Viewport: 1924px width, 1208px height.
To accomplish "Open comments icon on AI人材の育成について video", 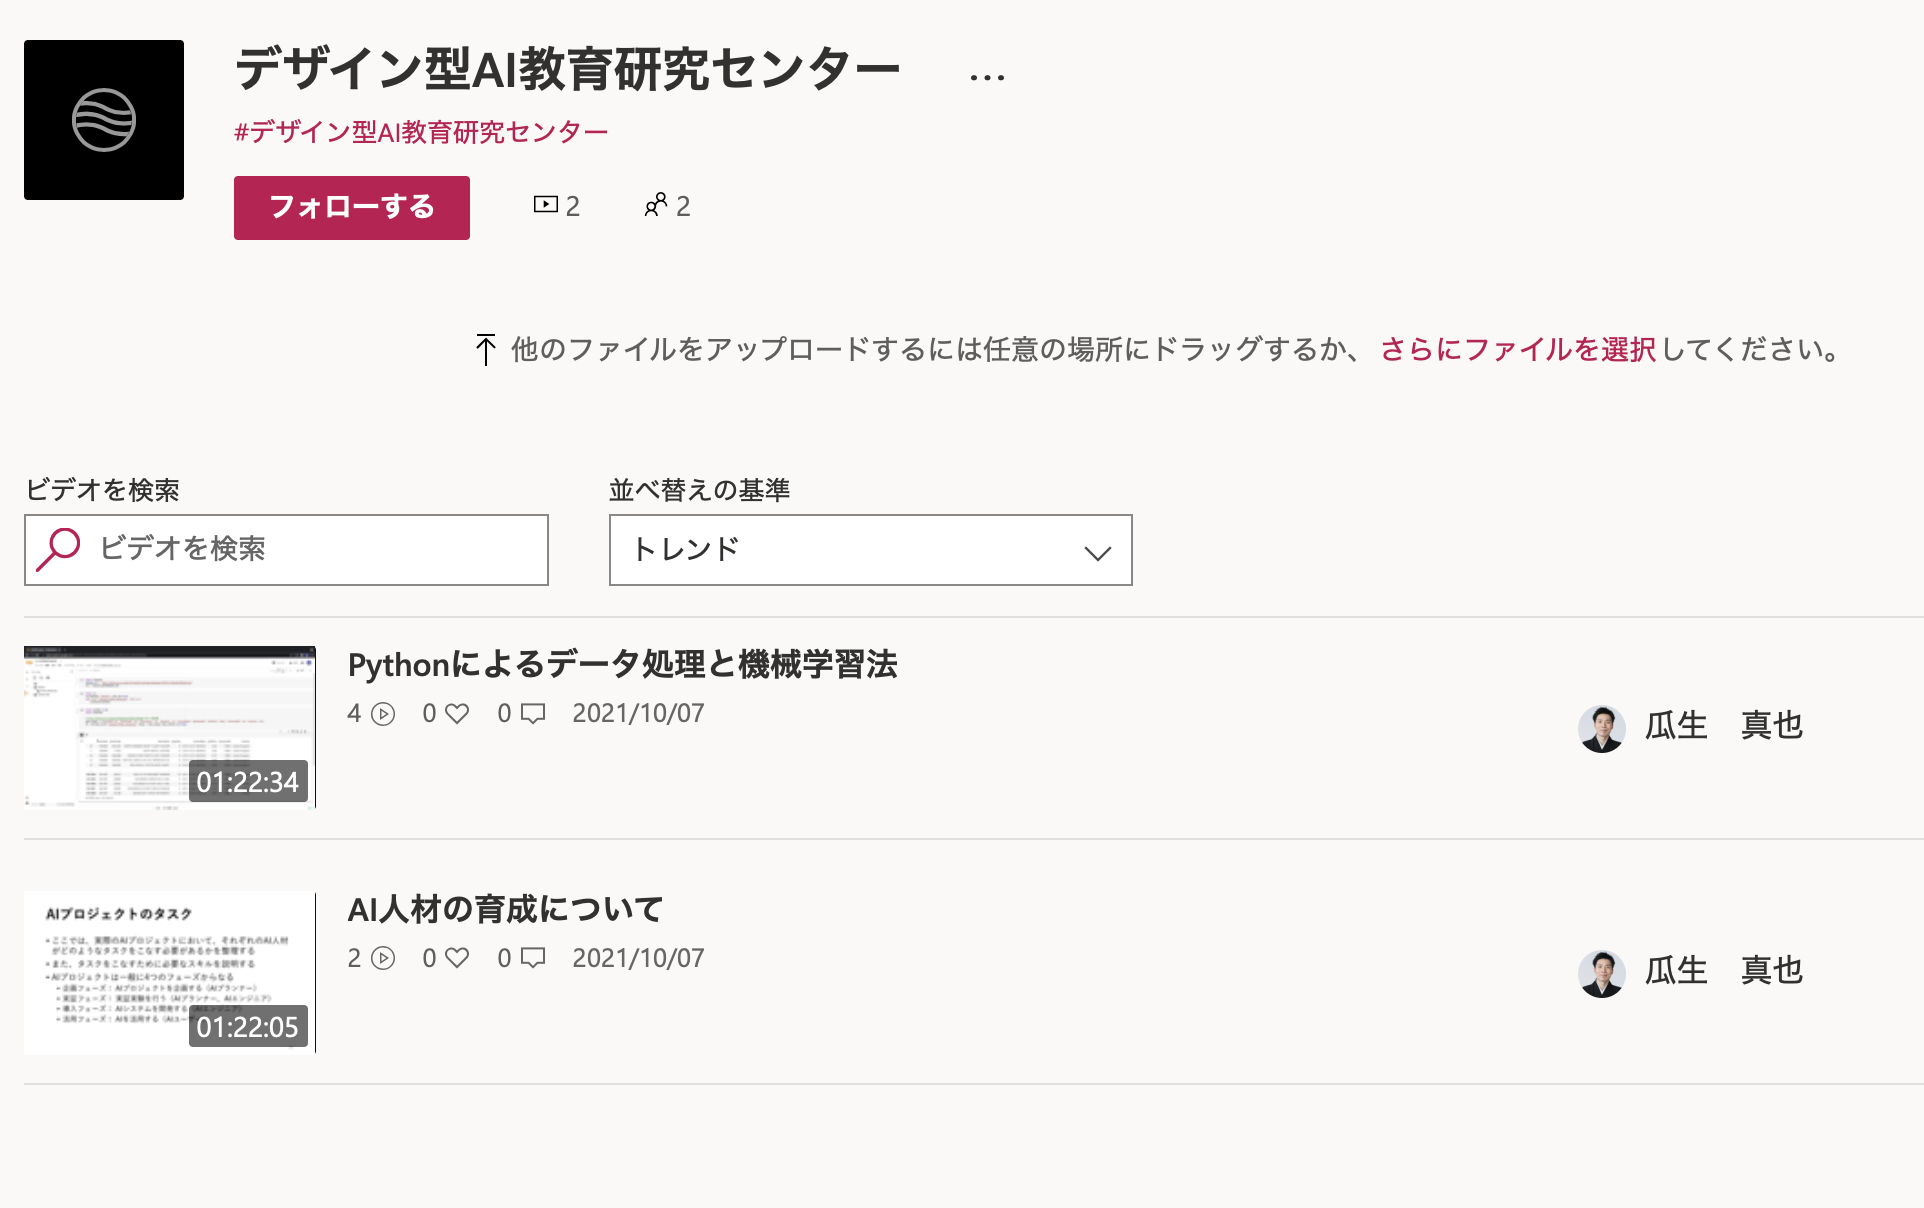I will [x=533, y=959].
